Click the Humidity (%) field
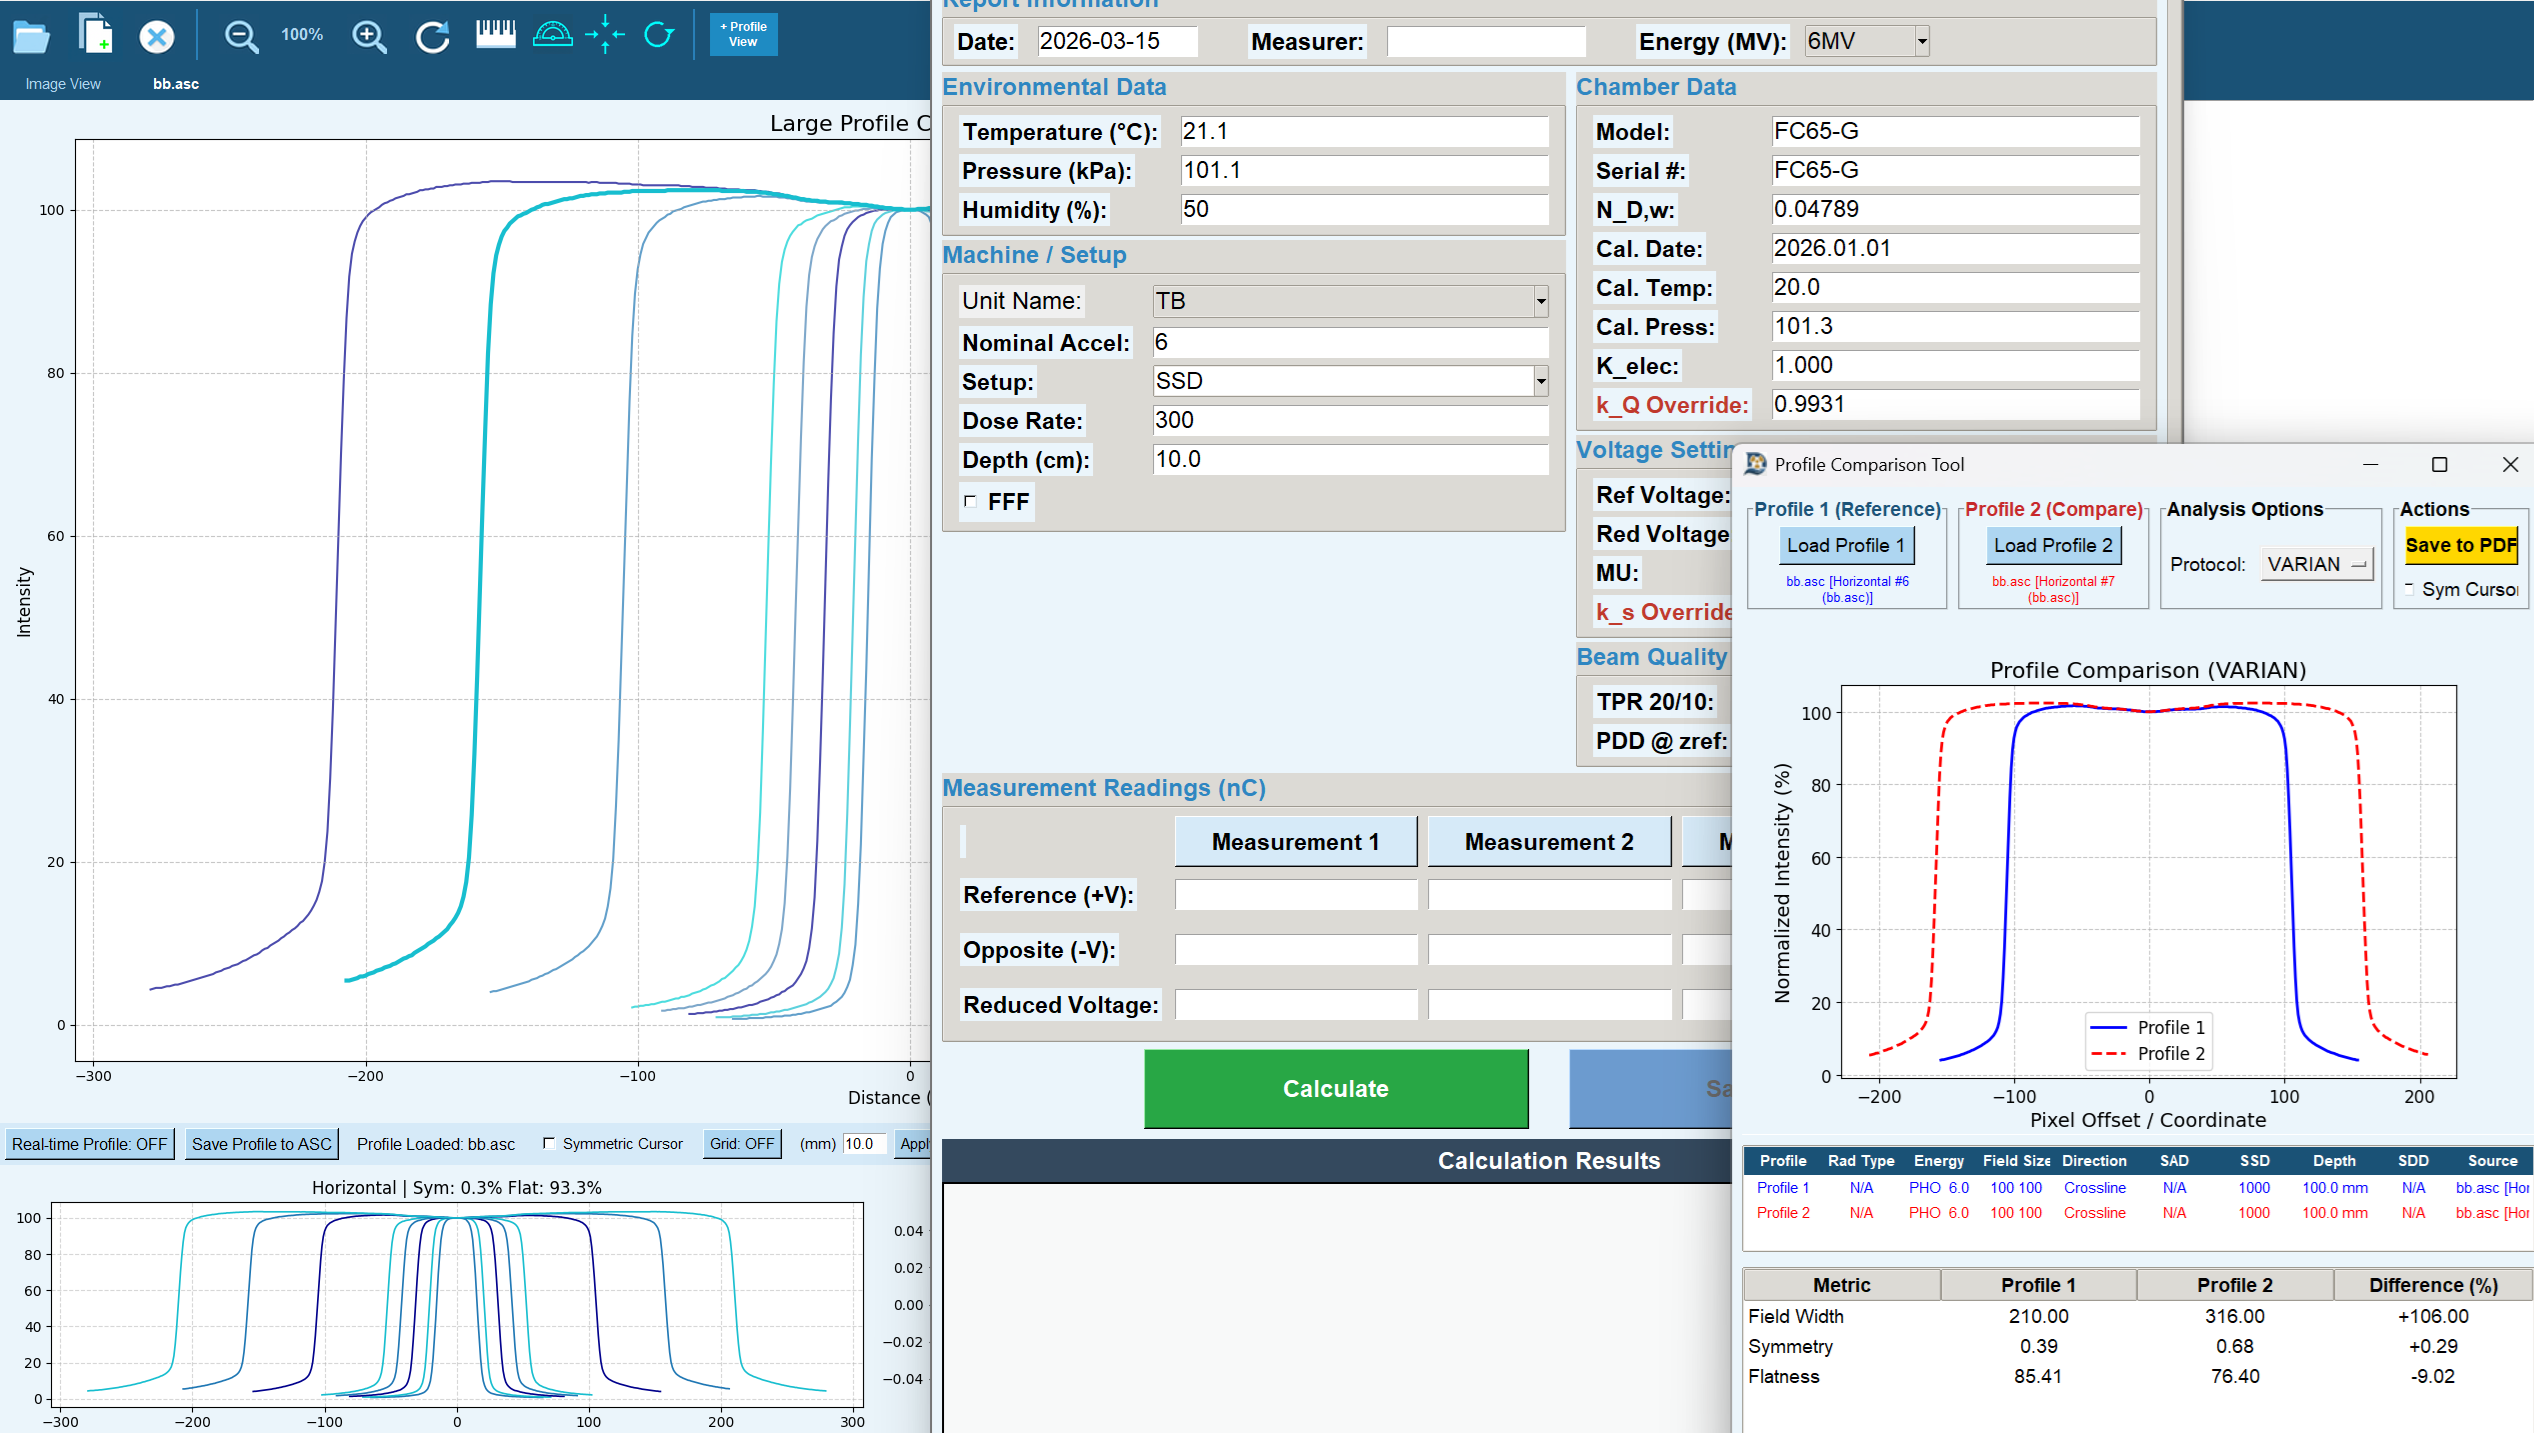 point(1364,209)
